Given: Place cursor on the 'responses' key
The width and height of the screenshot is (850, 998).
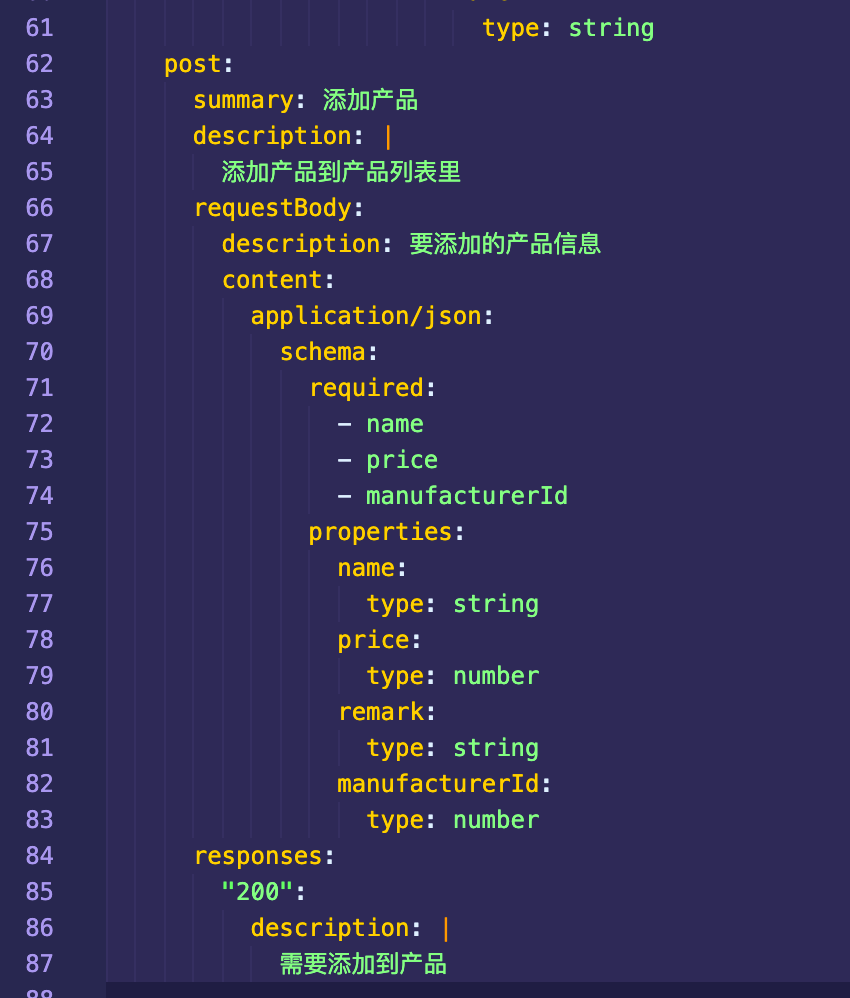Looking at the screenshot, I should coord(258,856).
